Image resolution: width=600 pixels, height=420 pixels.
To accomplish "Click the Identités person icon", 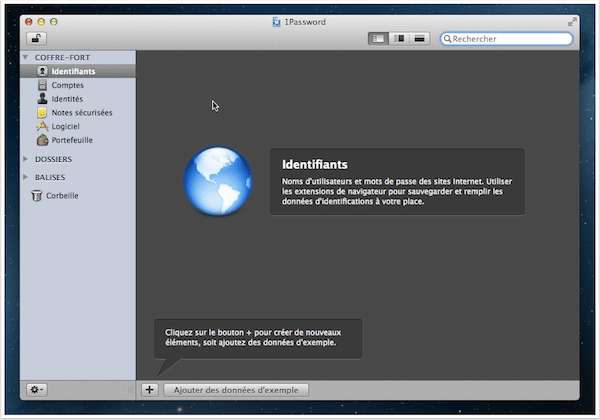I will coord(42,99).
